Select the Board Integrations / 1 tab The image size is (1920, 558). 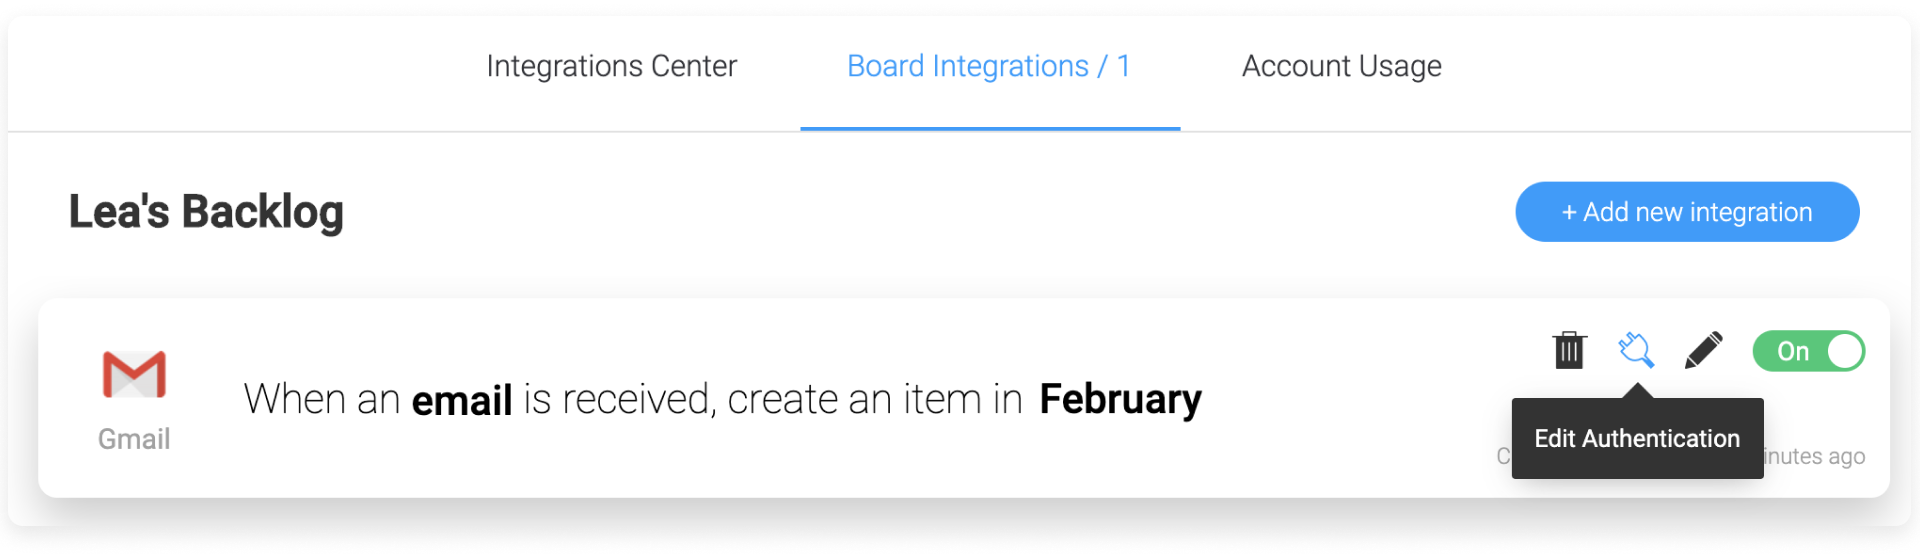(x=989, y=66)
